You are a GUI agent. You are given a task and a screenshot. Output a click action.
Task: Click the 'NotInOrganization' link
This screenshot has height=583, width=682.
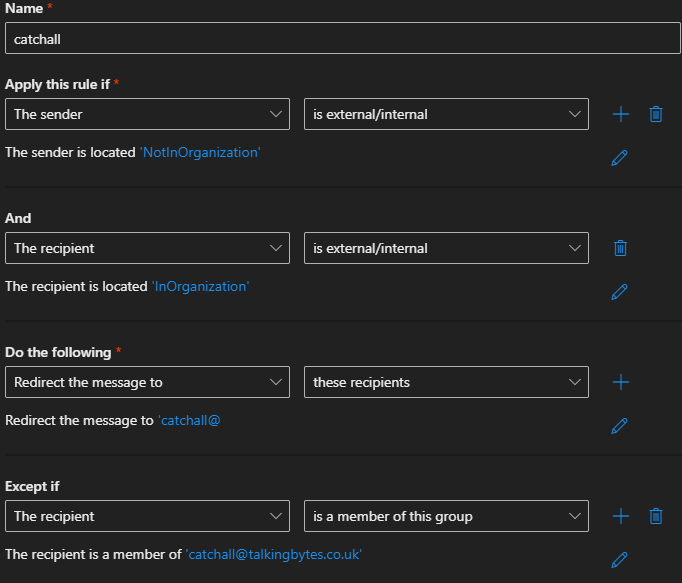coord(200,152)
